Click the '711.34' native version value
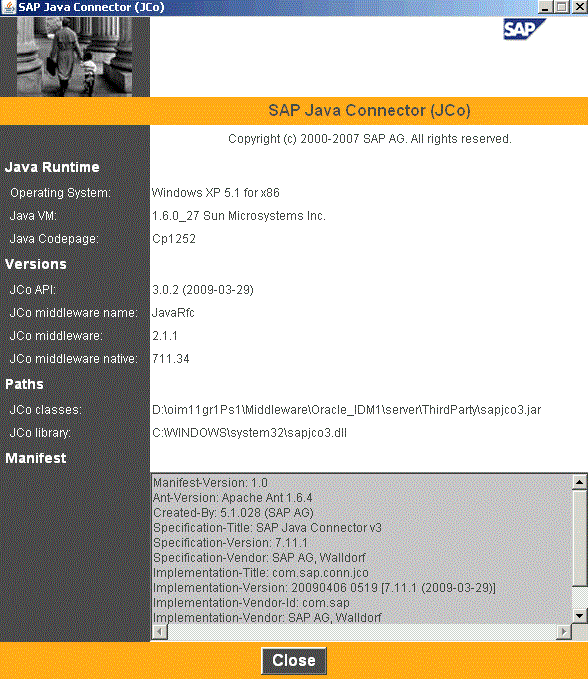This screenshot has height=679, width=588. click(171, 359)
